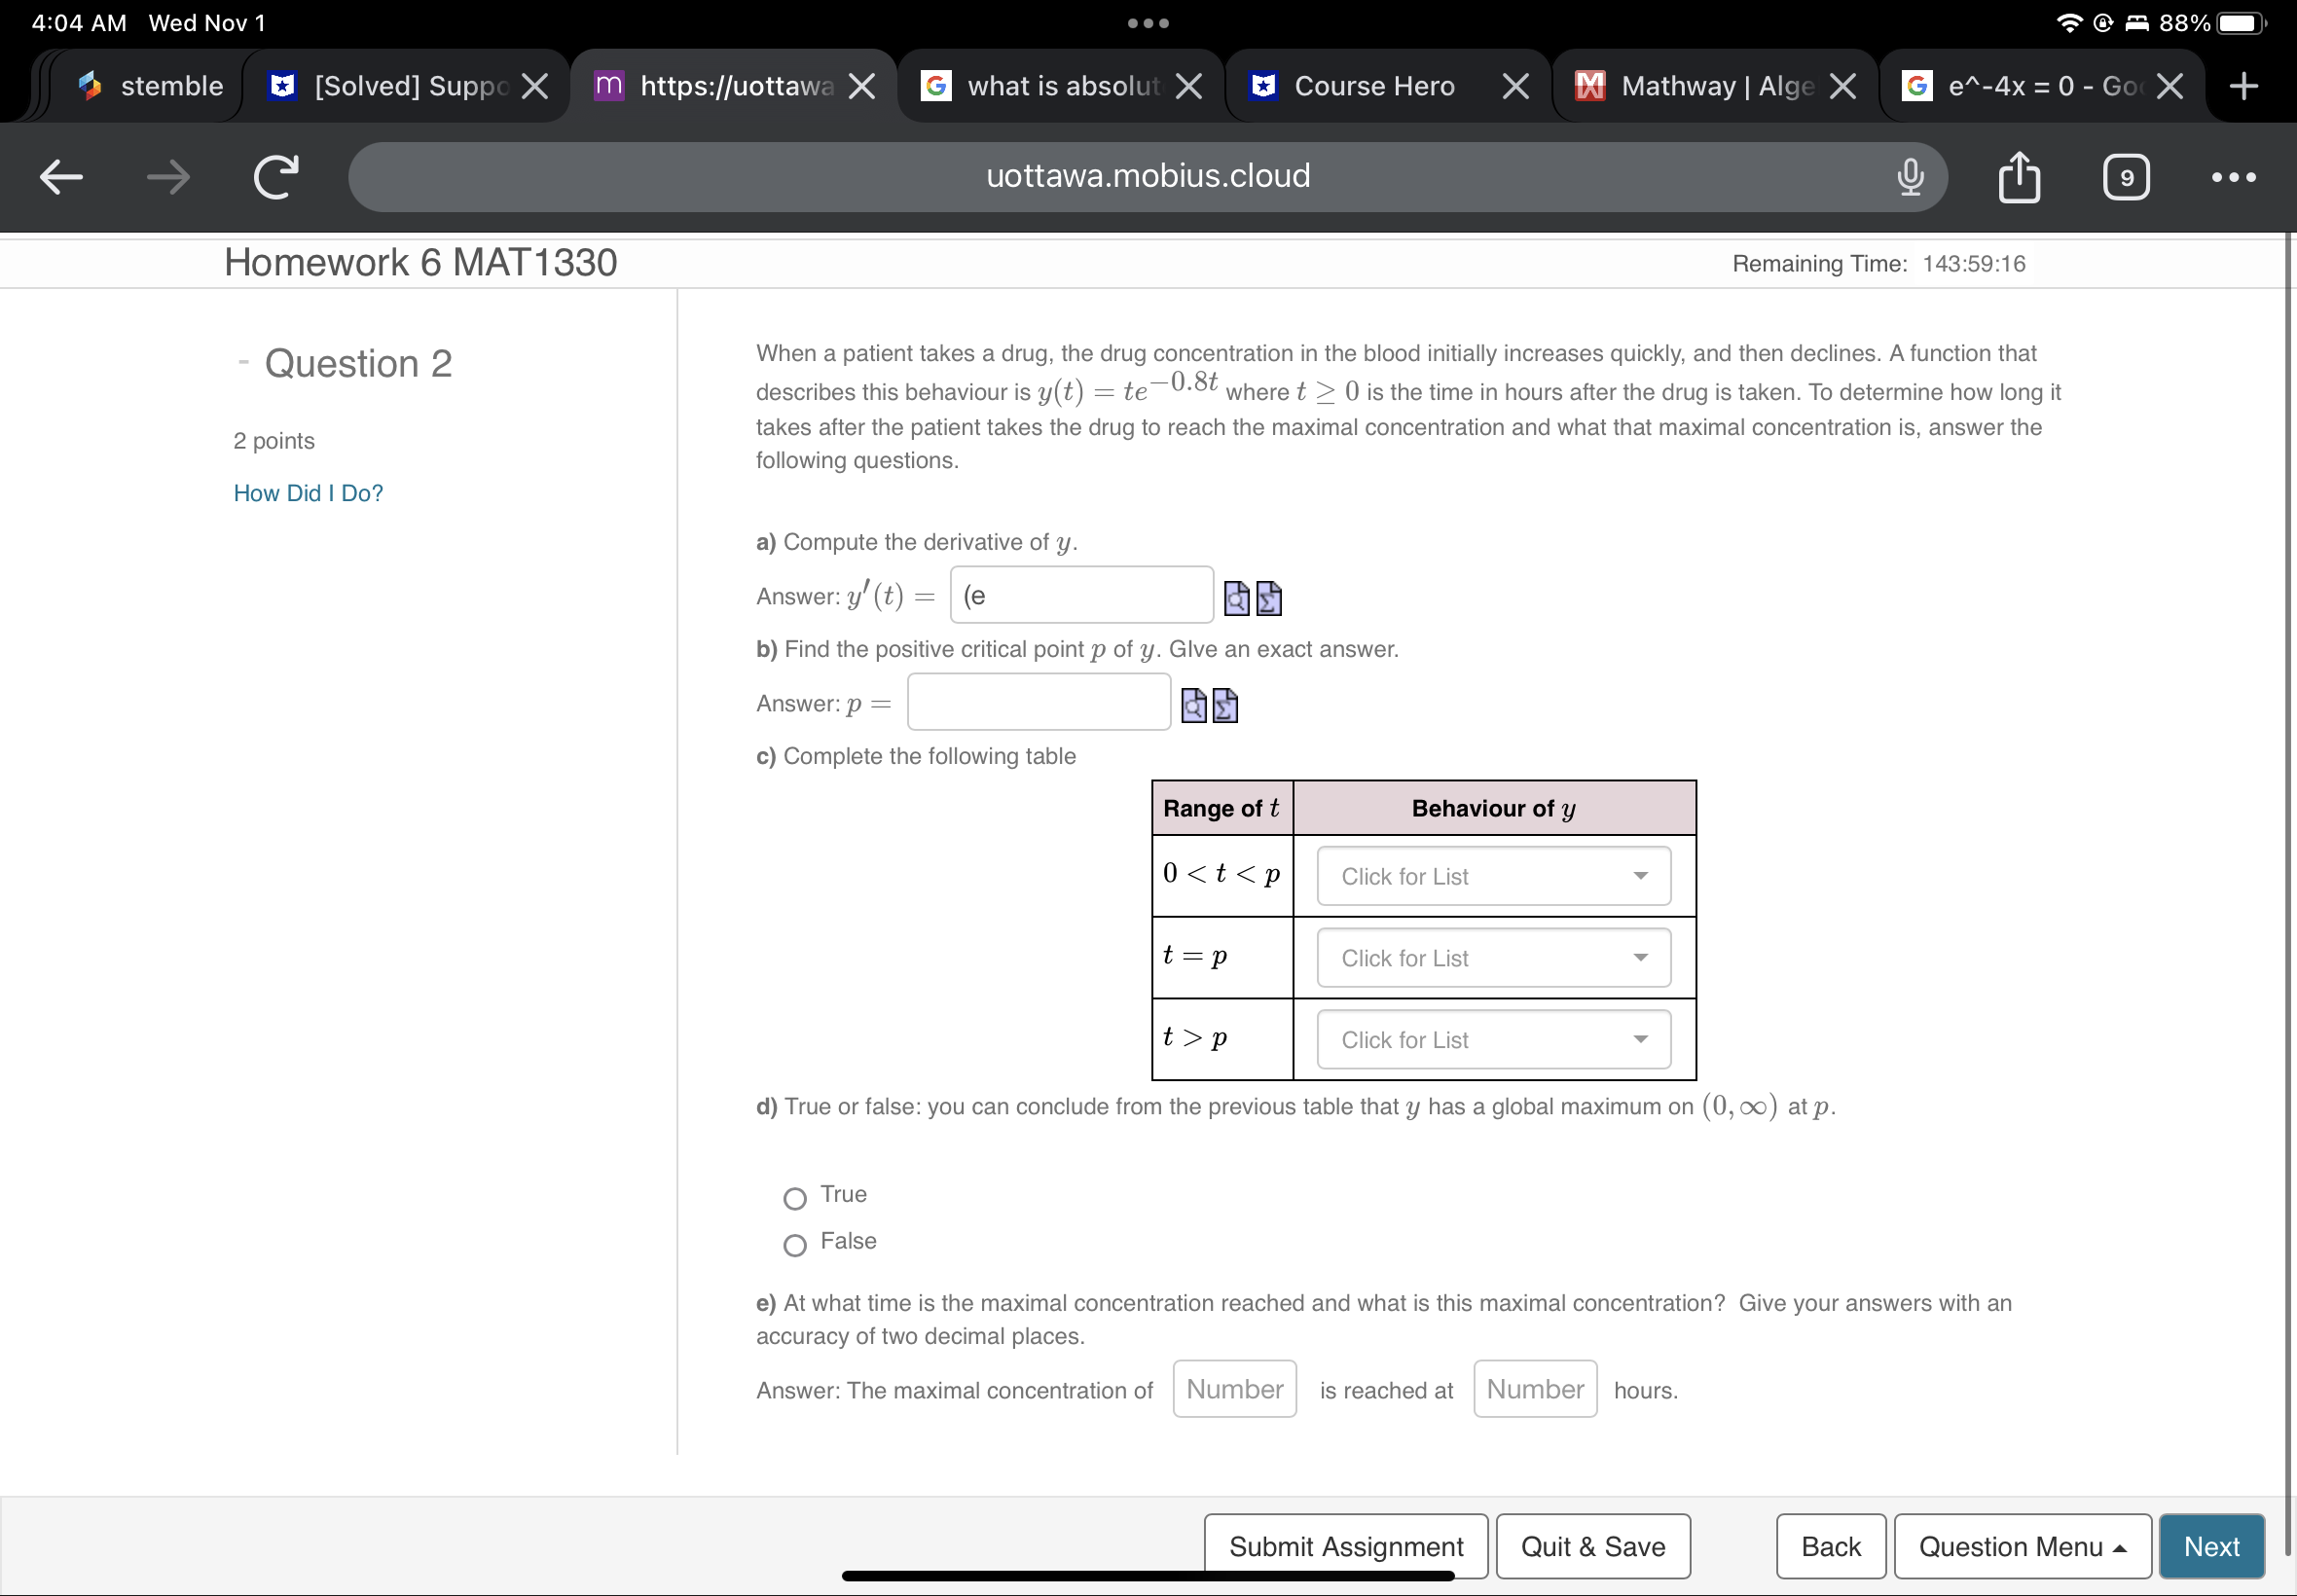Viewport: 2297px width, 1596px height.
Task: Open the Click for List dropdown for t = p
Action: click(x=1490, y=957)
